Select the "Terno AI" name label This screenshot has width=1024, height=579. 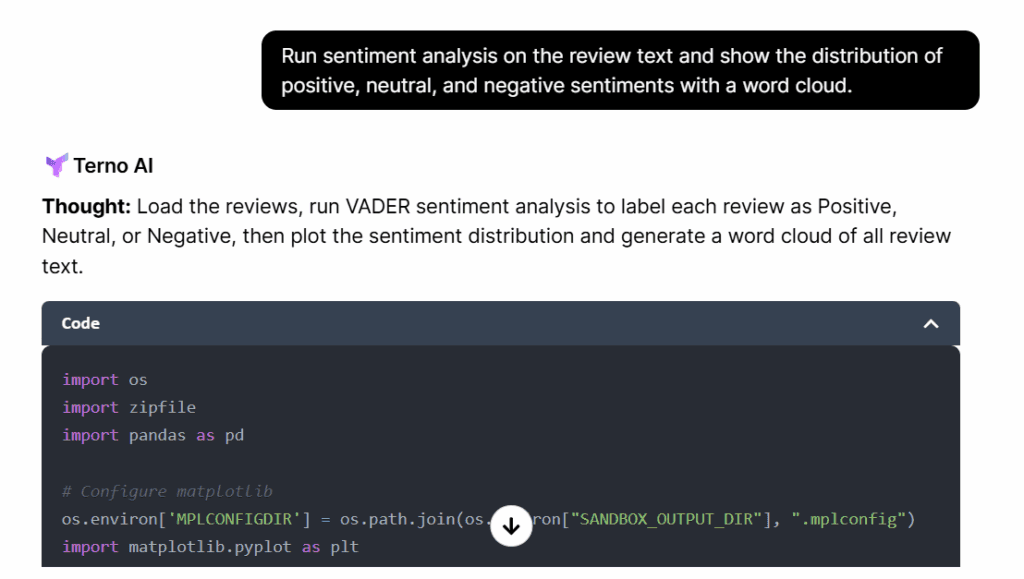(x=113, y=165)
